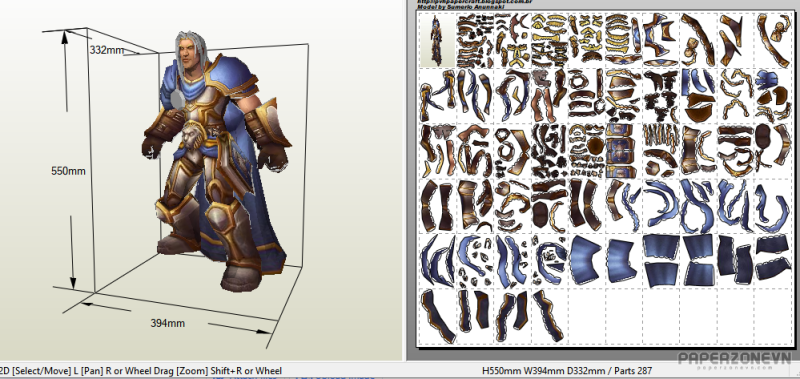
Task: Click the 394mm width dimension label
Action: pyautogui.click(x=167, y=323)
